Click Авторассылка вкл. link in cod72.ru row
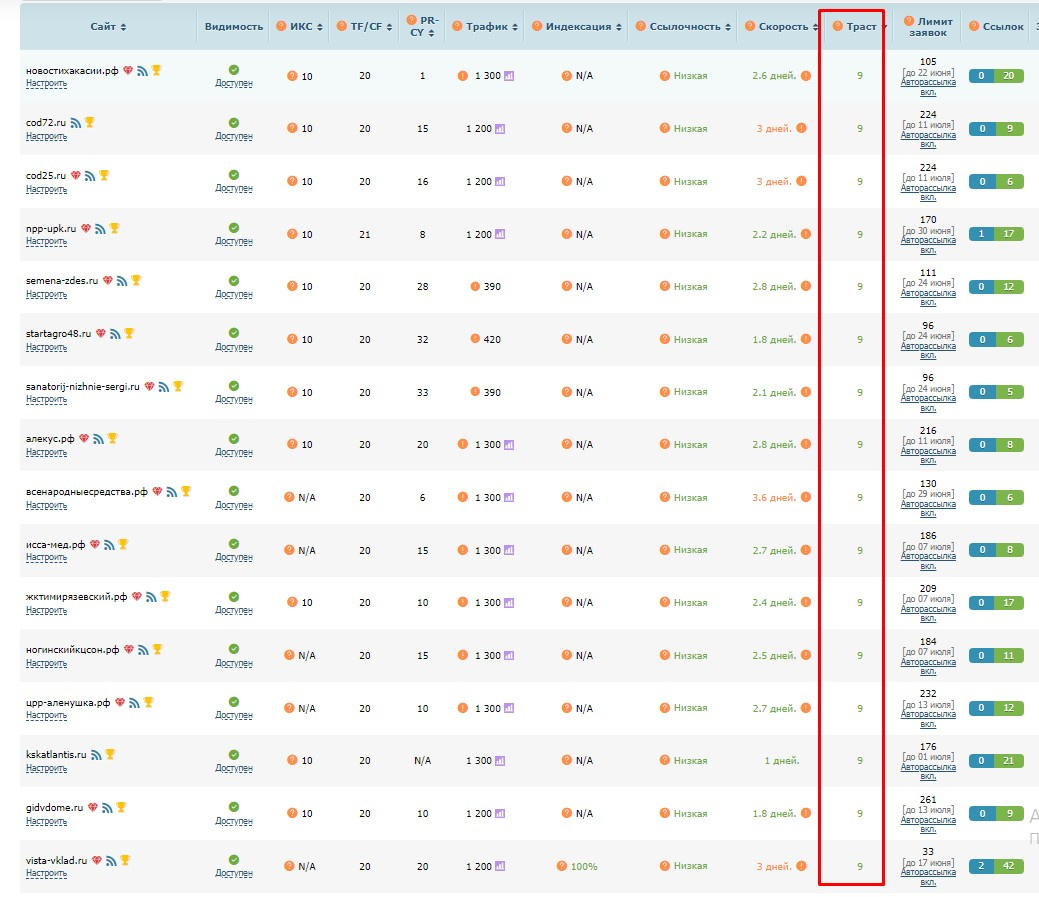Screen dimensions: 1039x897 coord(928,139)
